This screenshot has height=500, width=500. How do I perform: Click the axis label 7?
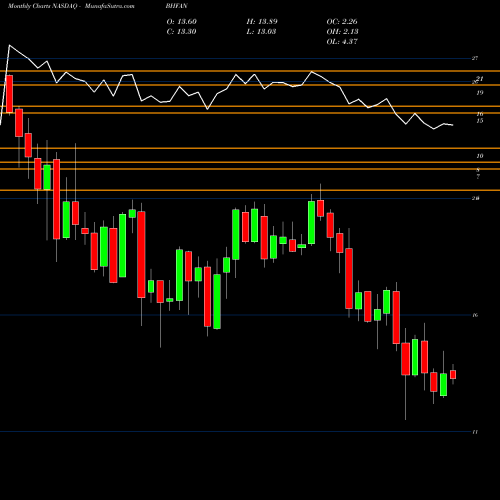coord(478,177)
